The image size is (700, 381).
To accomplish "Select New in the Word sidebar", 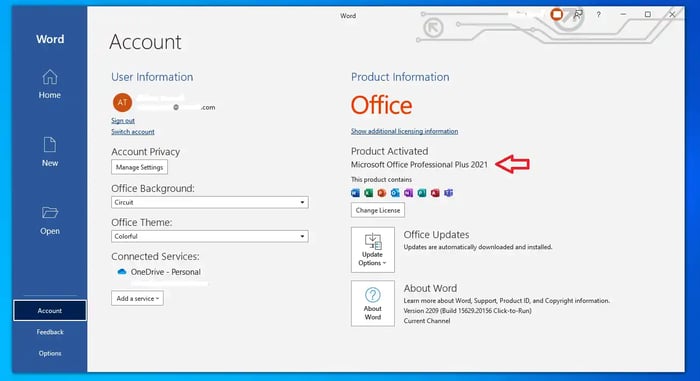I will pos(50,152).
